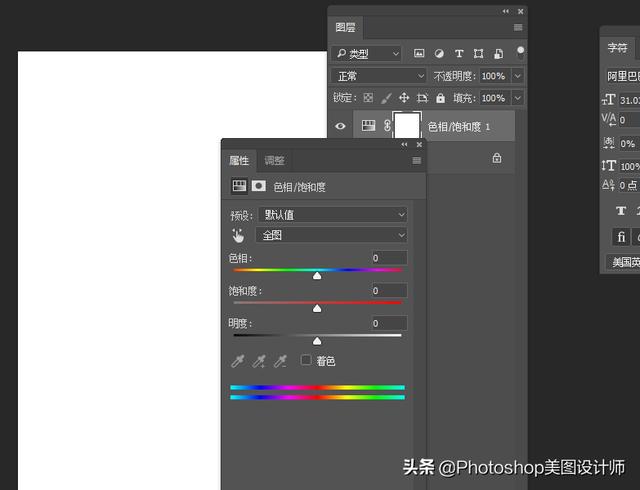Open the 全图 channel range dropdown

pyautogui.click(x=332, y=235)
